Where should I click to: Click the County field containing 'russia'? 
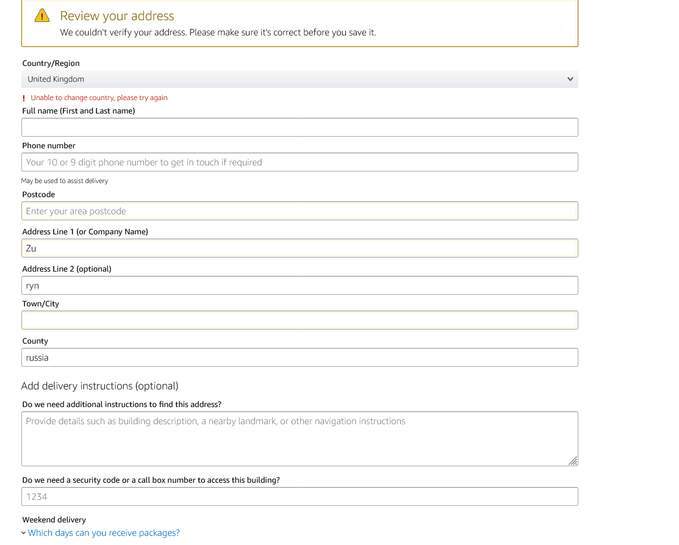click(x=299, y=357)
